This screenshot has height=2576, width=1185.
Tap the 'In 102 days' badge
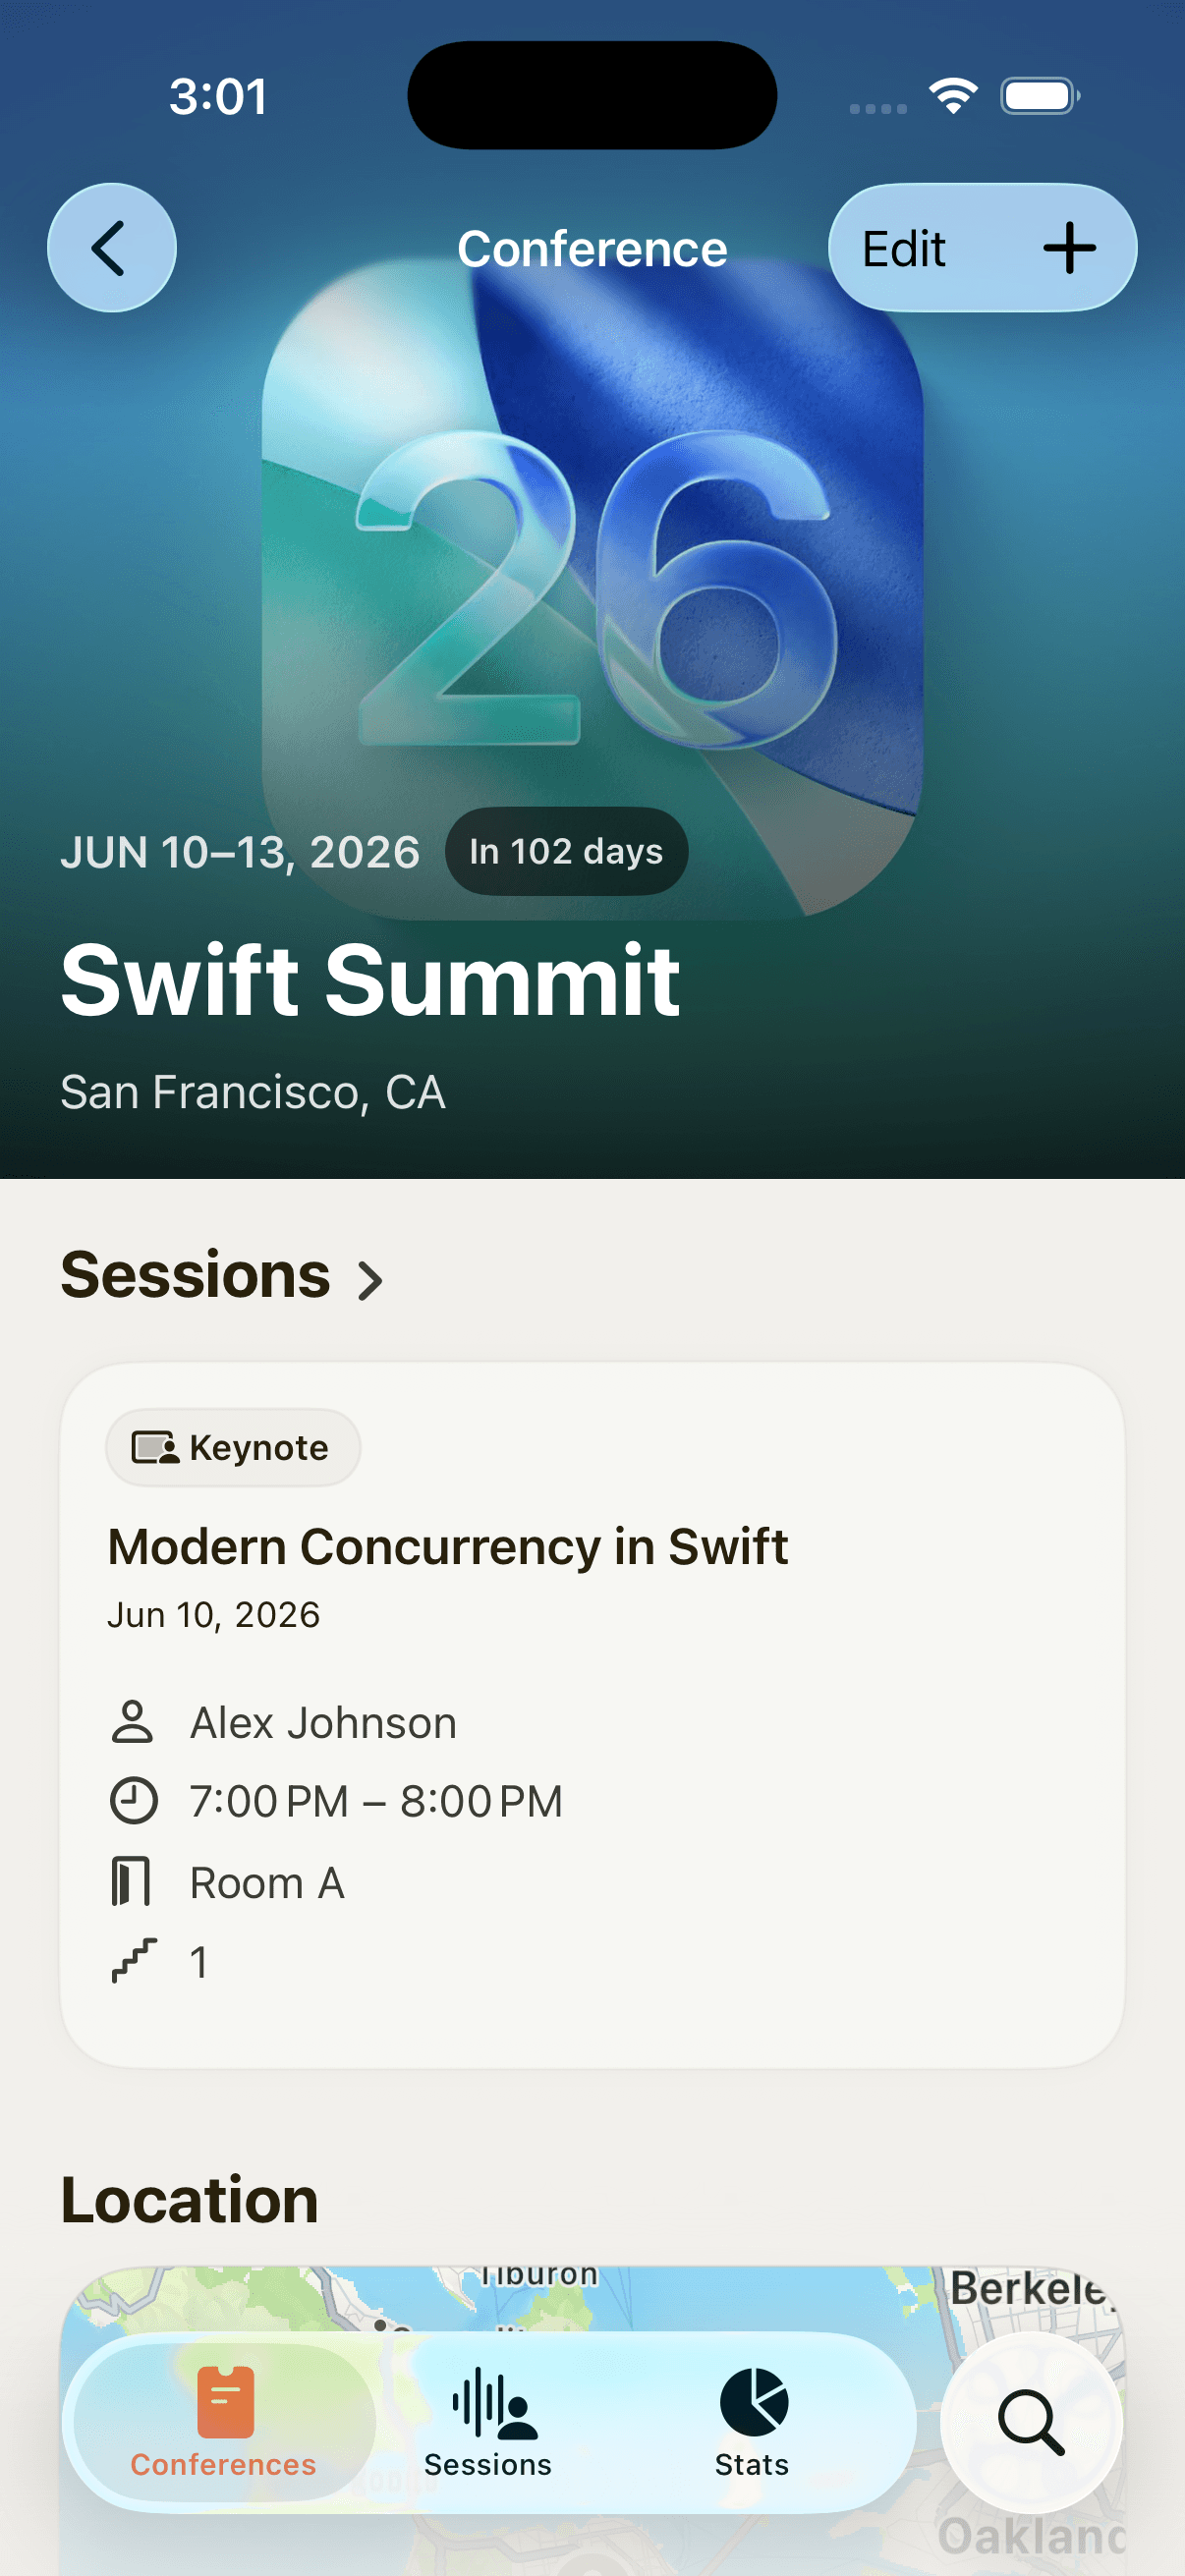pos(566,851)
